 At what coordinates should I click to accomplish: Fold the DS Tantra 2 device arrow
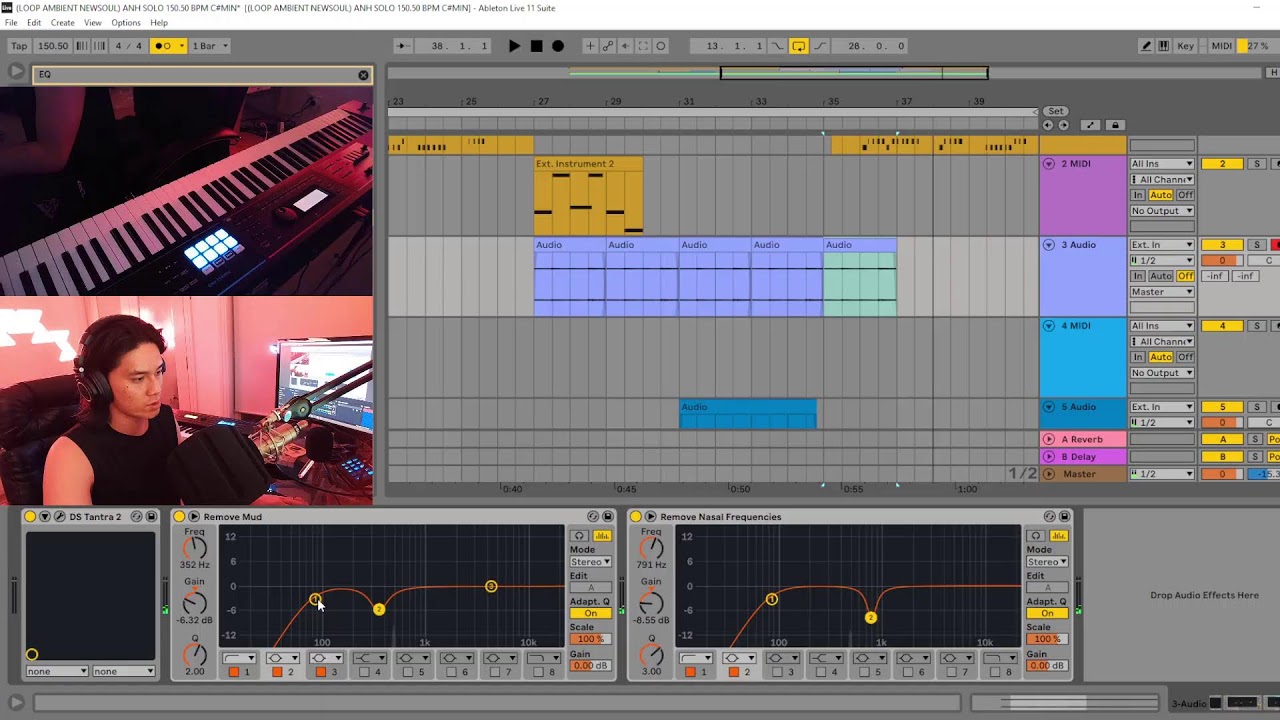[45, 517]
